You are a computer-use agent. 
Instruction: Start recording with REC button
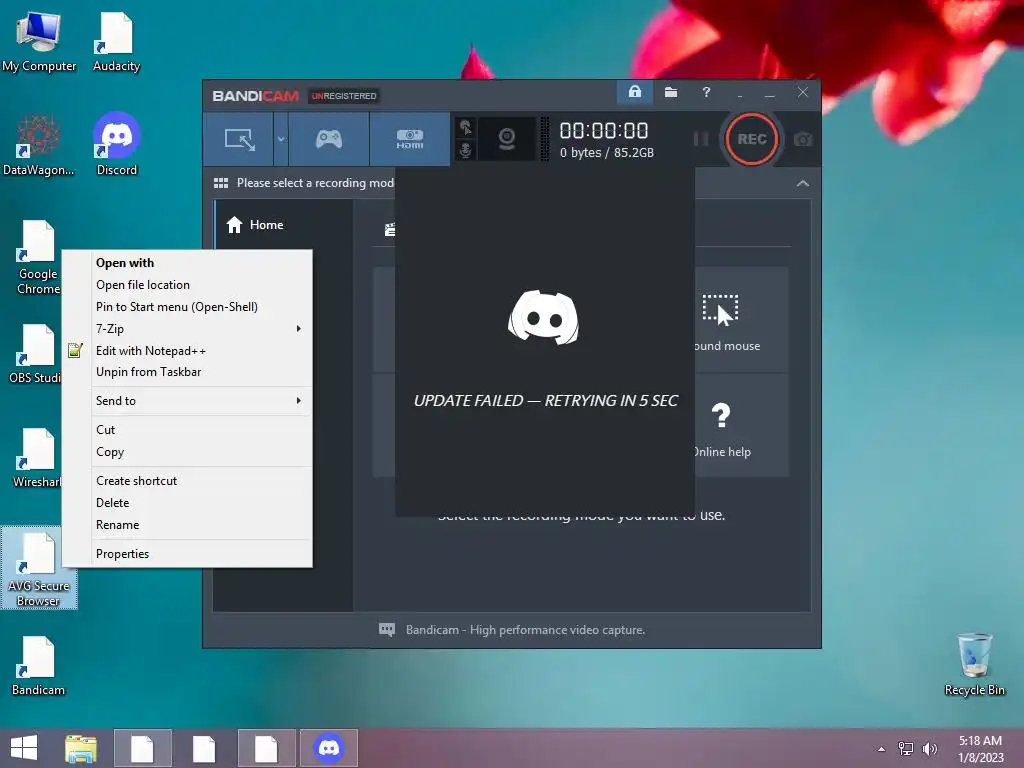(x=752, y=139)
